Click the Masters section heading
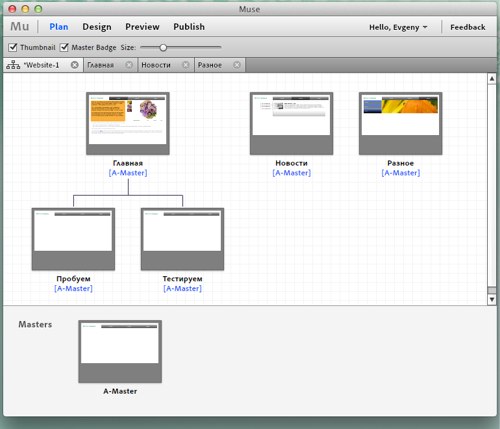This screenshot has height=429, width=500. tap(35, 324)
